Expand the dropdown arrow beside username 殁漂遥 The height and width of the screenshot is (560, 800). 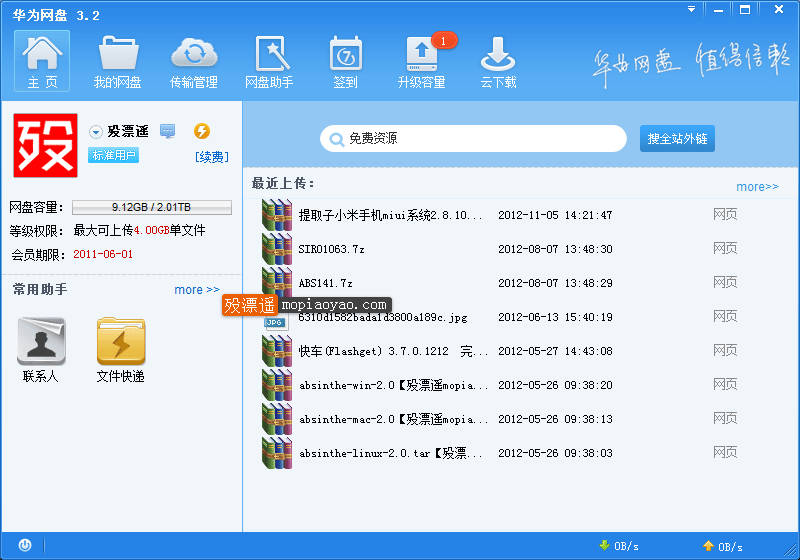click(95, 132)
